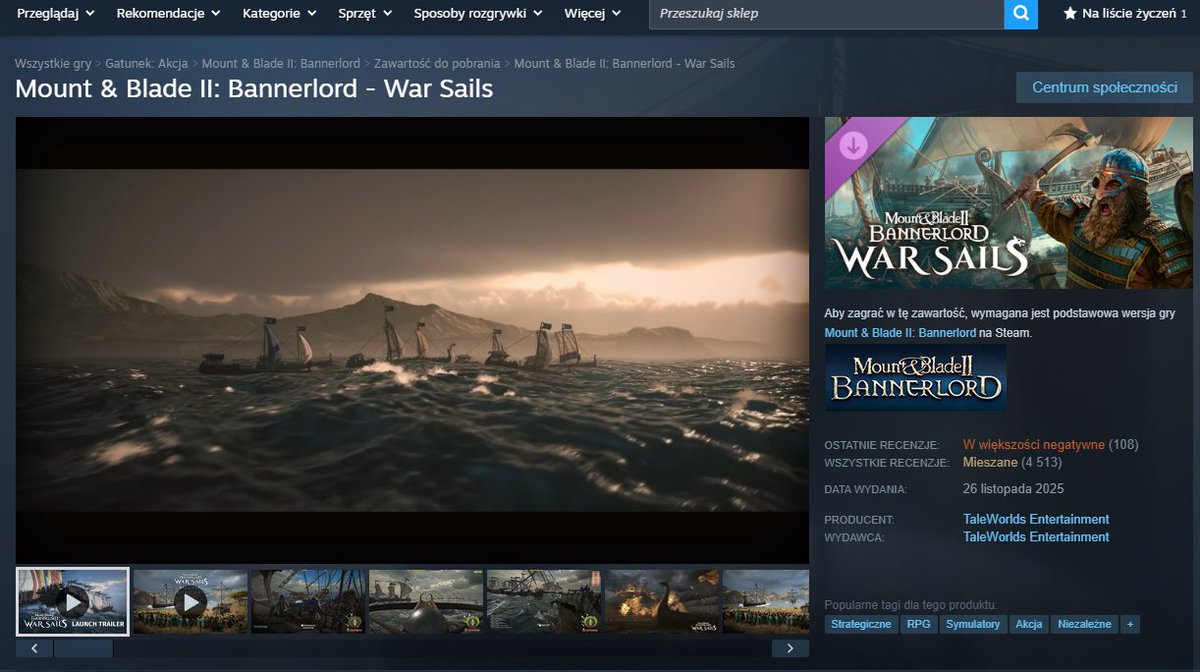The image size is (1200, 672).
Task: Expand the Kategorie menu
Action: pos(279,14)
